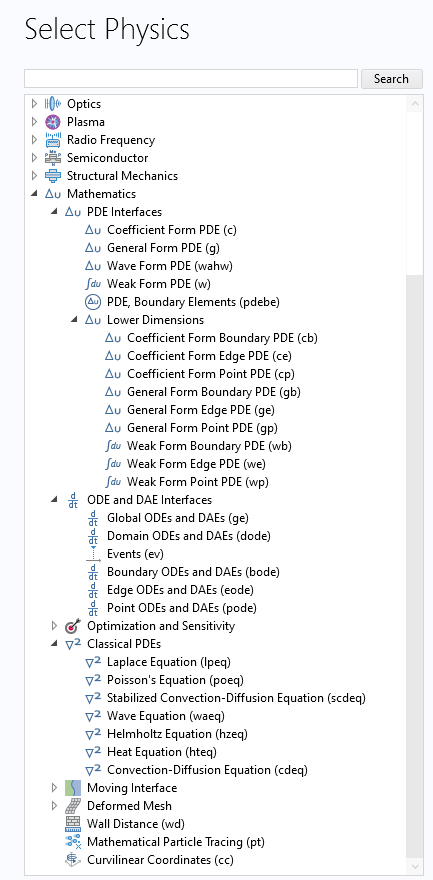This screenshot has width=433, height=880.
Task: Choose Global ODEs and DAEs (ge)
Action: click(x=178, y=517)
